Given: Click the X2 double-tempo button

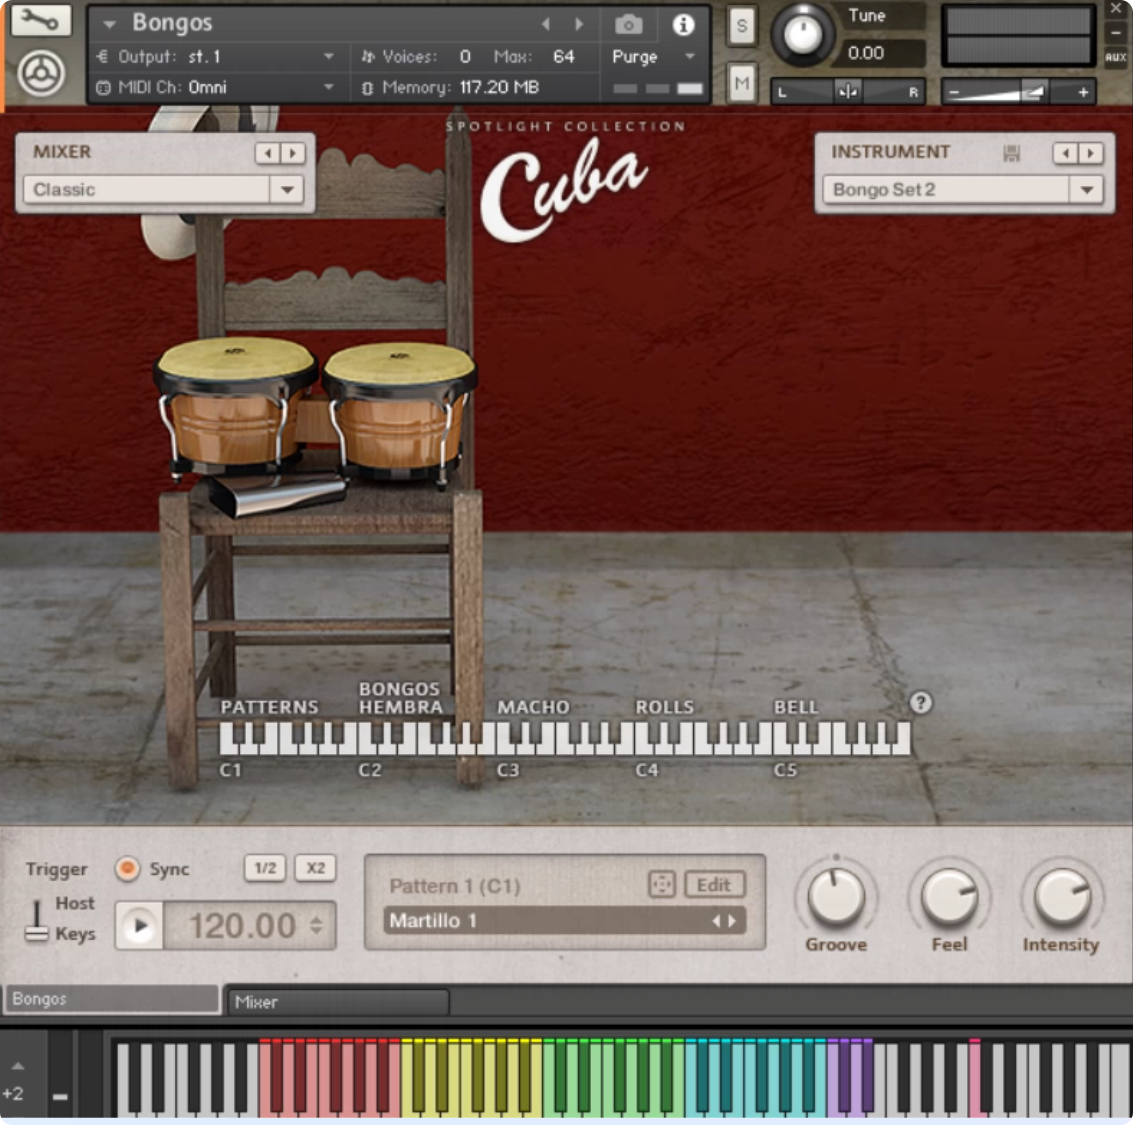Looking at the screenshot, I should pyautogui.click(x=315, y=868).
